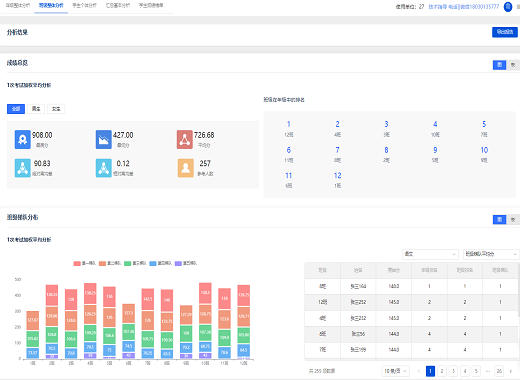This screenshot has height=380, width=520.
Task: Switch score overview section to table view
Action: coord(513,65)
